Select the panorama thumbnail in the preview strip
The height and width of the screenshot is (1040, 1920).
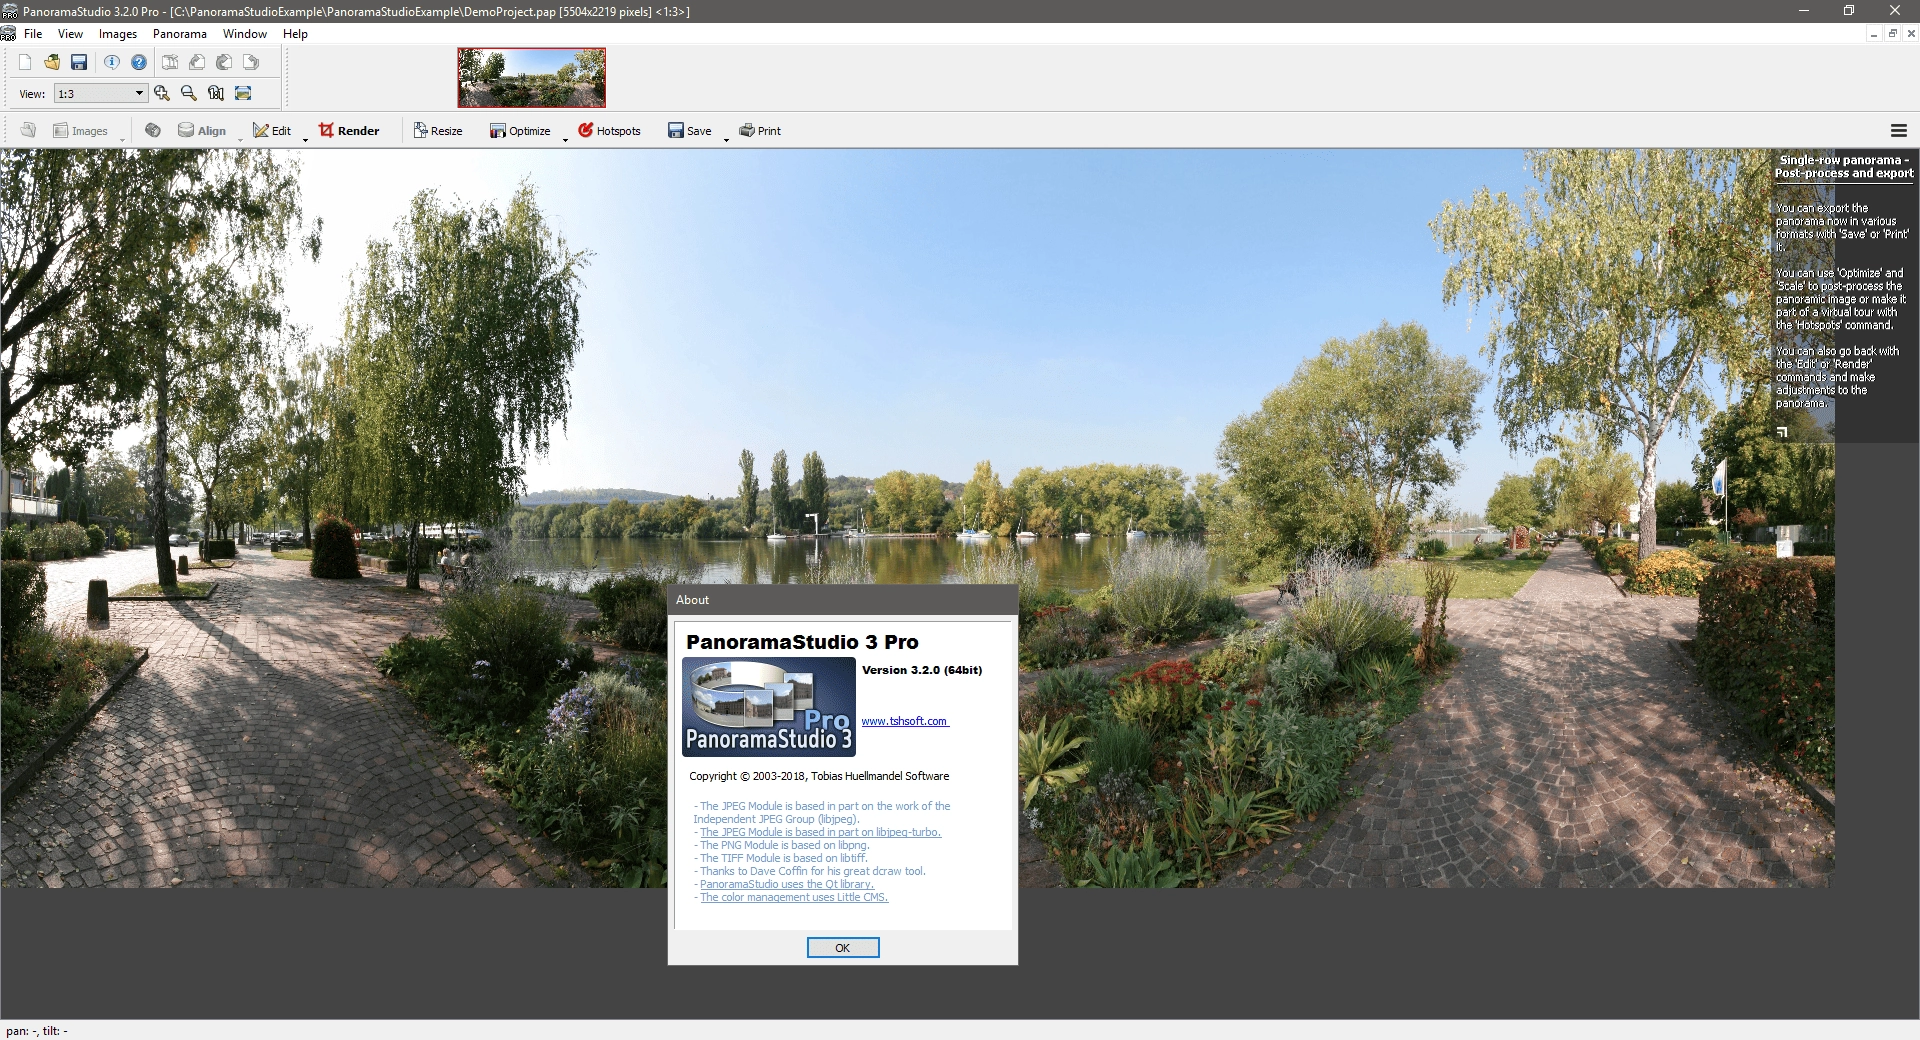tap(531, 77)
